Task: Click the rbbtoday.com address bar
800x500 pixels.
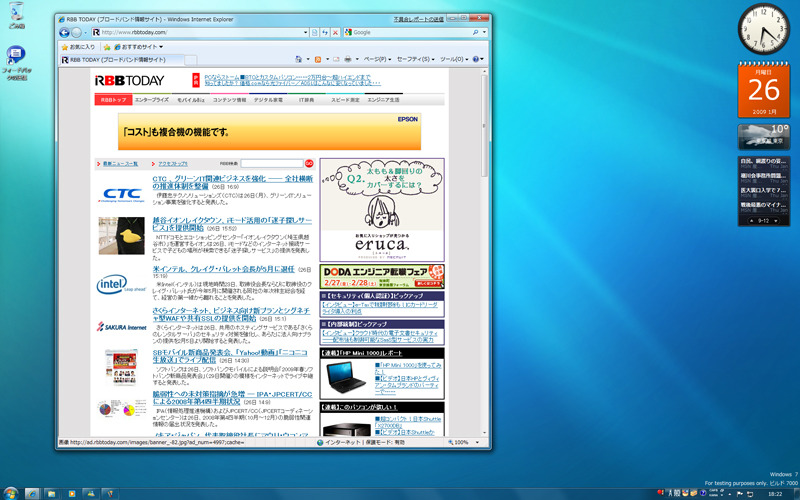Action: tap(201, 32)
